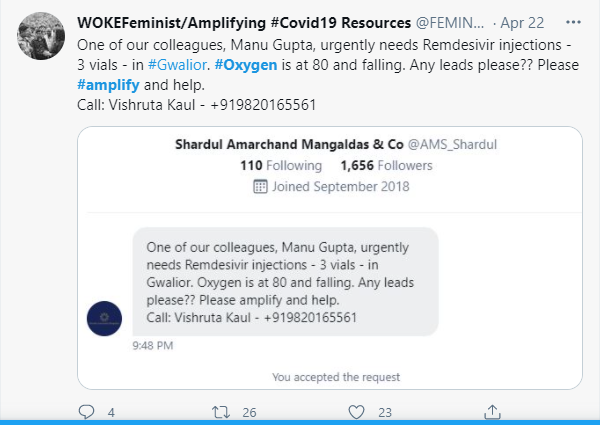Image resolution: width=600 pixels, height=425 pixels.
Task: Like the tweet with heart icon
Action: [x=357, y=411]
